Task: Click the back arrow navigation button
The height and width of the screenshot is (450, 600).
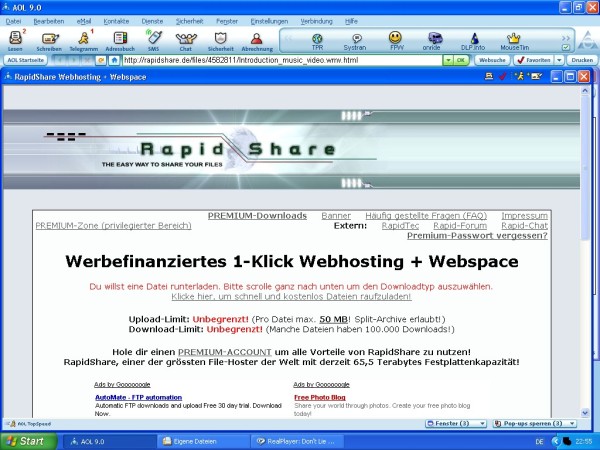Action: (60, 60)
